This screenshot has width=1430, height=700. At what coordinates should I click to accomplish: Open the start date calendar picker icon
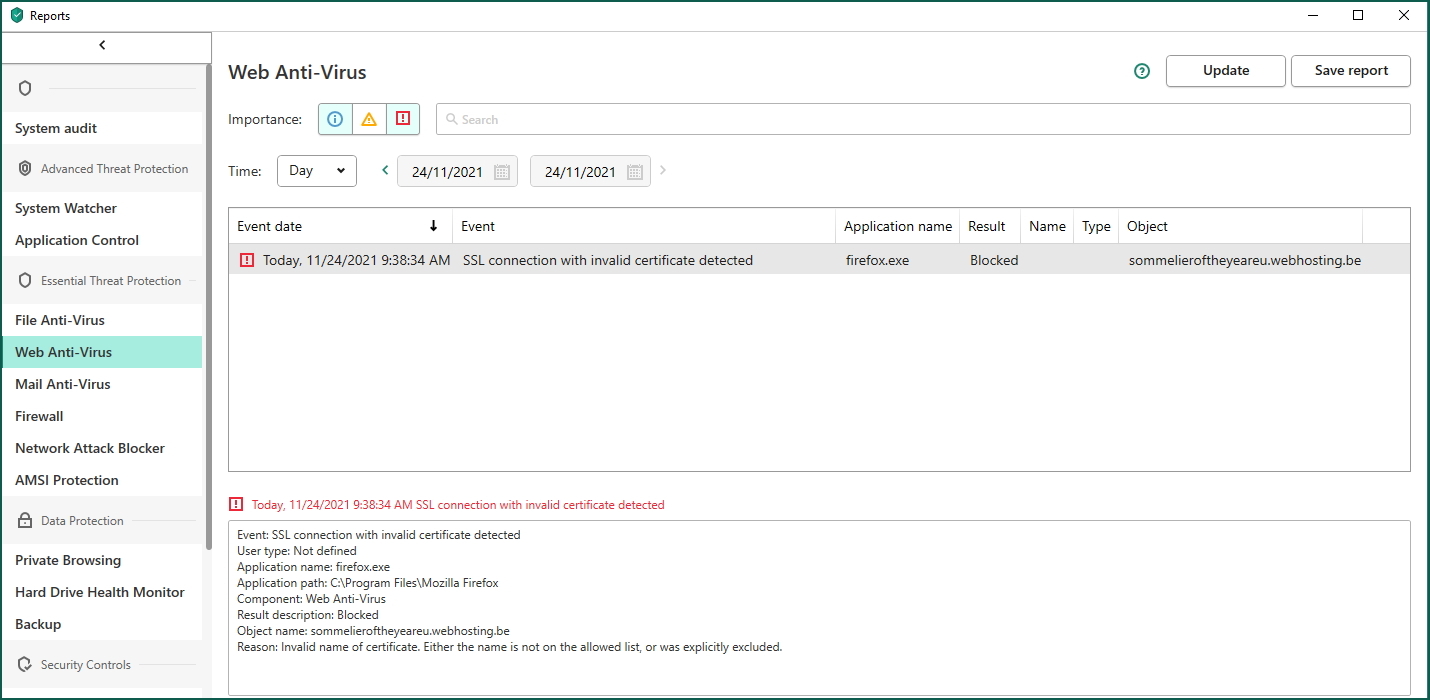click(x=502, y=172)
